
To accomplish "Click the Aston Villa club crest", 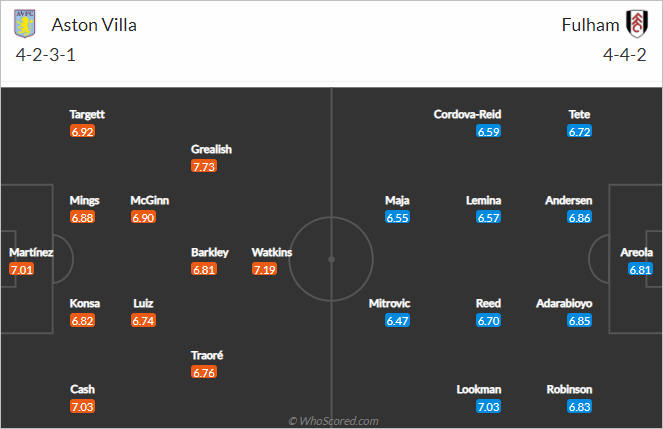I will (x=25, y=24).
